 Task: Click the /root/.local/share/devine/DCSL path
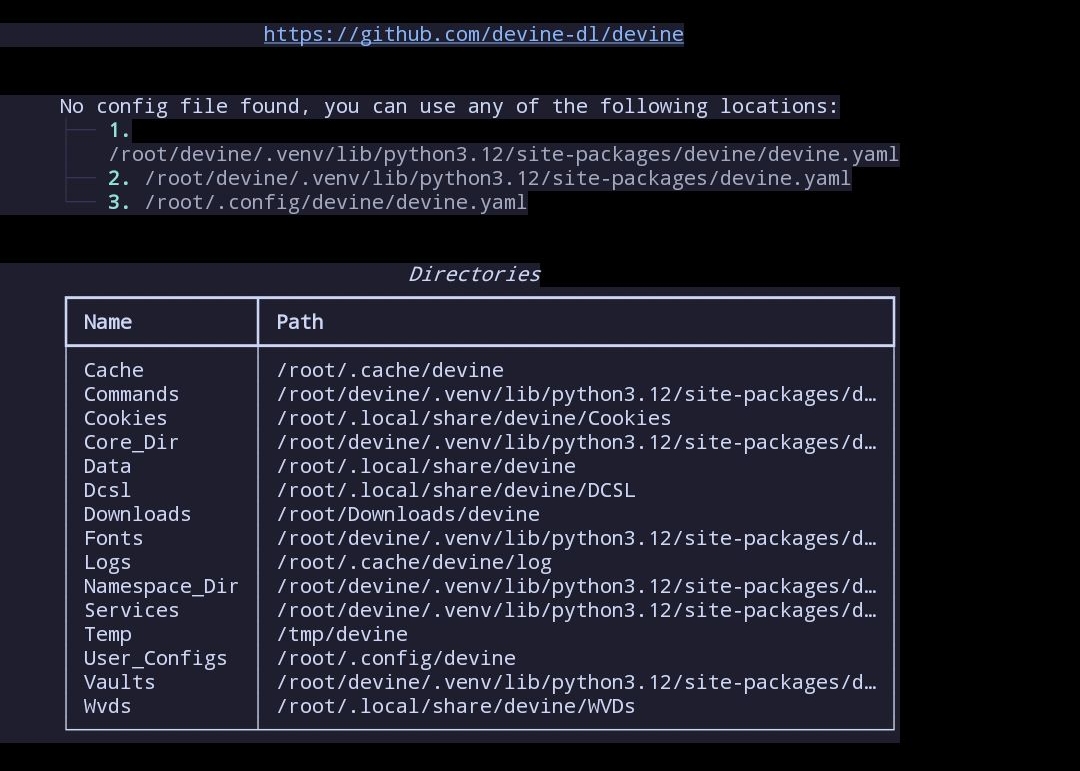pyautogui.click(x=455, y=491)
